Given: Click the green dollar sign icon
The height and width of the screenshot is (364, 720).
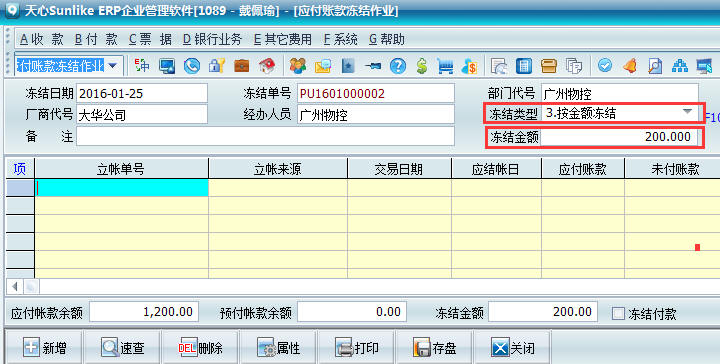Looking at the screenshot, I should 422,66.
